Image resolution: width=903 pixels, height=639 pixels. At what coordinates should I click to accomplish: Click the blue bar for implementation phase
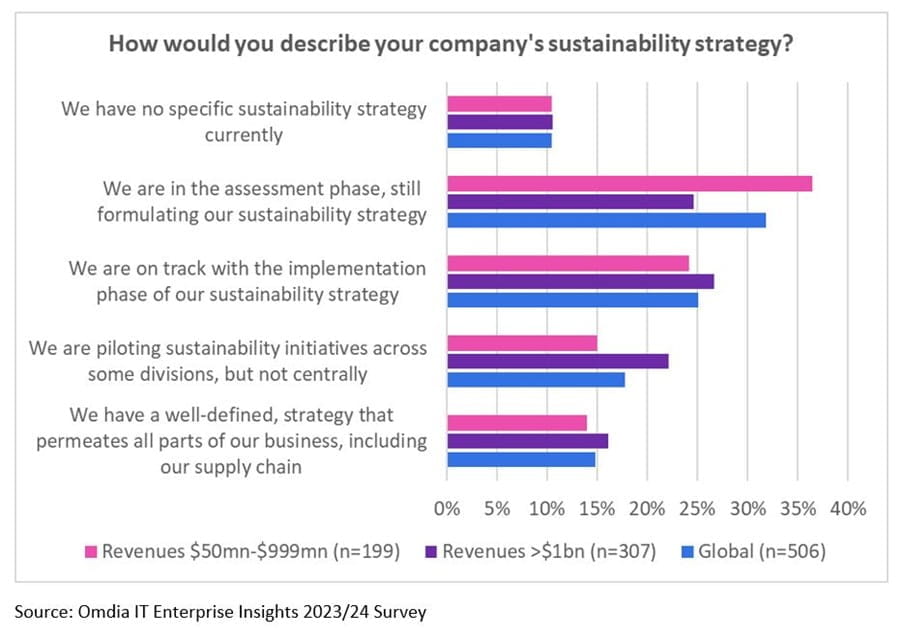(x=572, y=300)
